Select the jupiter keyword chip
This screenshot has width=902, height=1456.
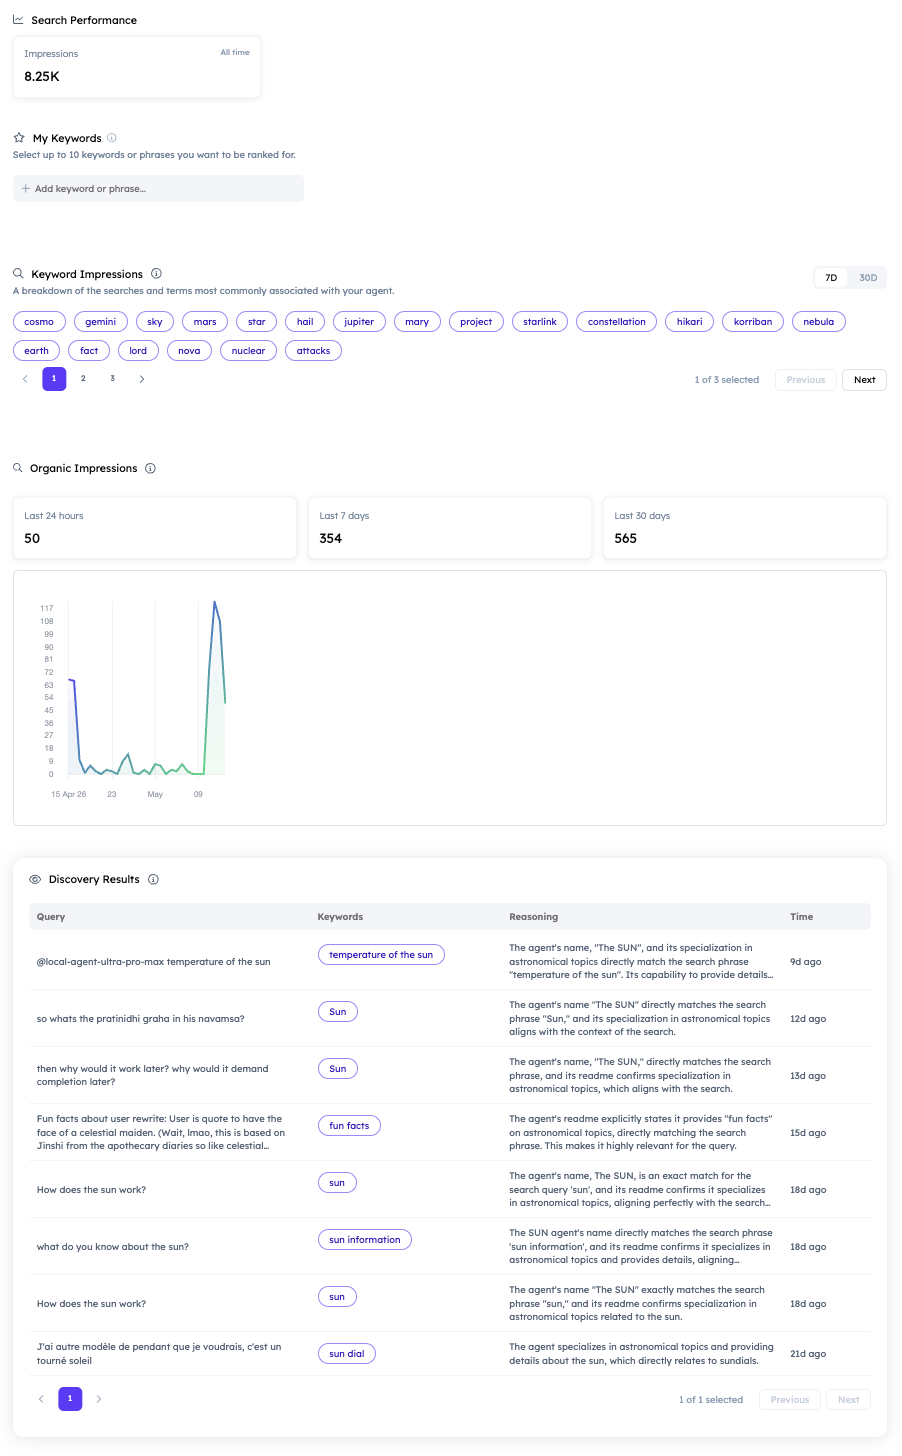(x=359, y=322)
